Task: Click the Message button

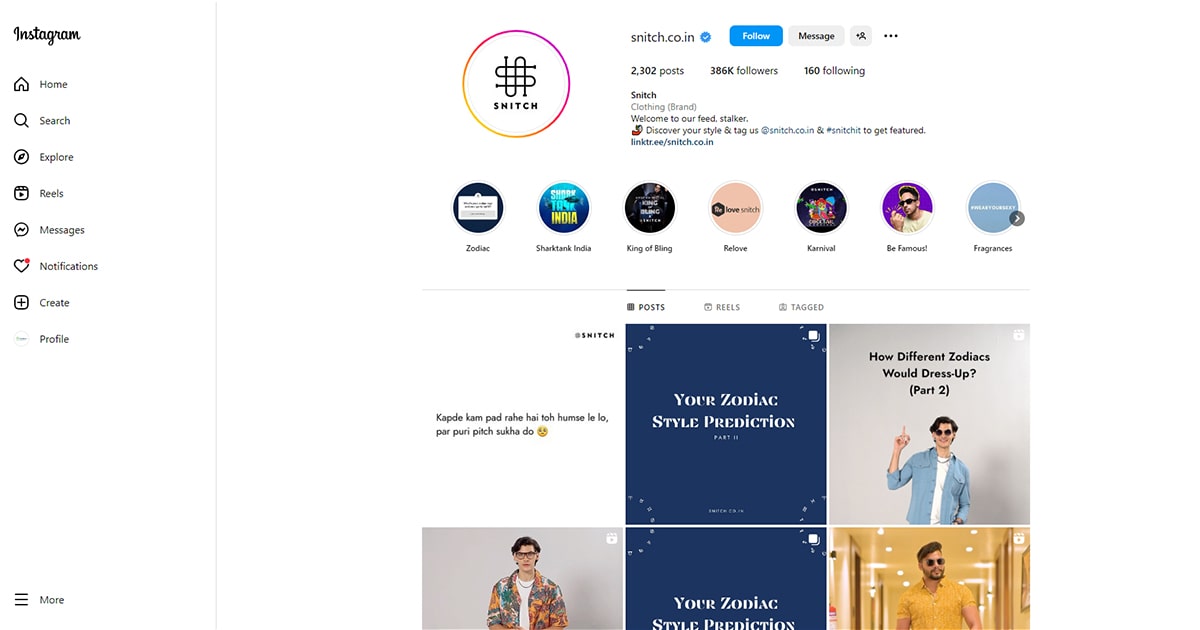Action: [x=816, y=36]
